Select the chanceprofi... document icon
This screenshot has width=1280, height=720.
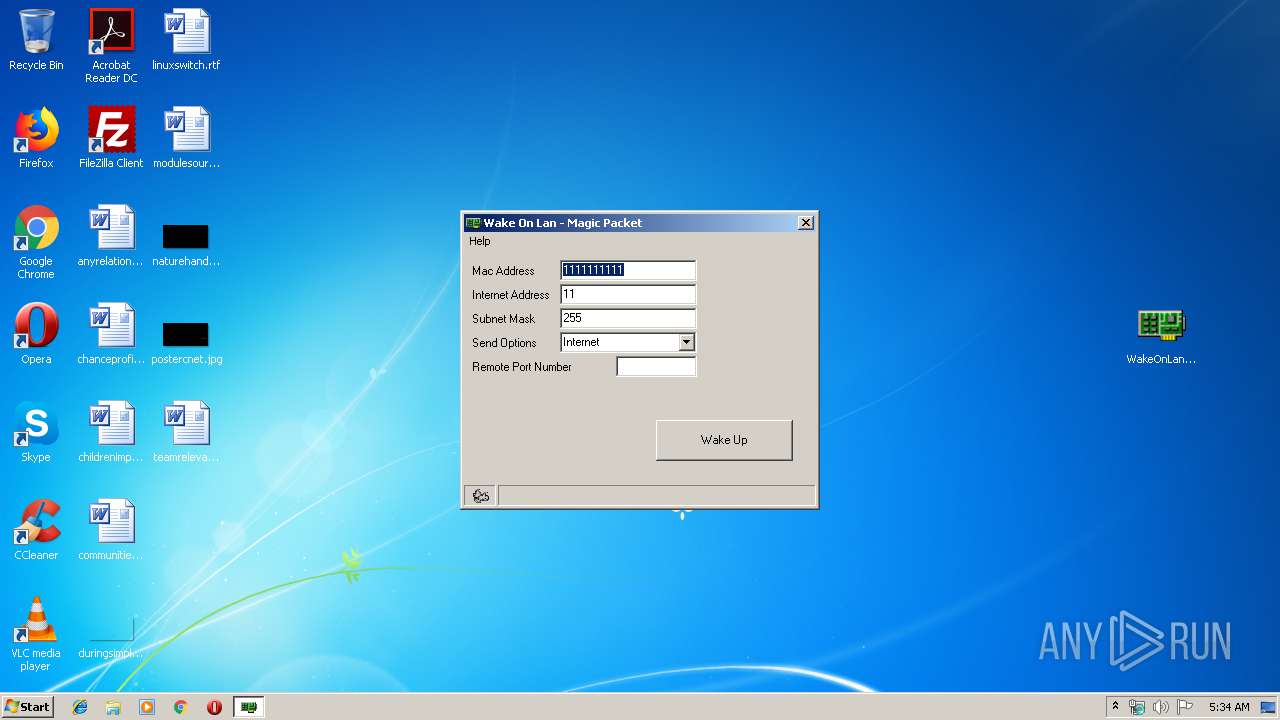pos(111,334)
